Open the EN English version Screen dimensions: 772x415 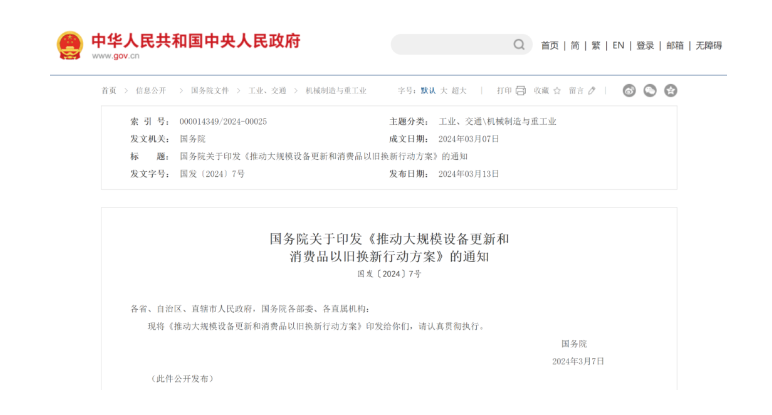coord(618,45)
